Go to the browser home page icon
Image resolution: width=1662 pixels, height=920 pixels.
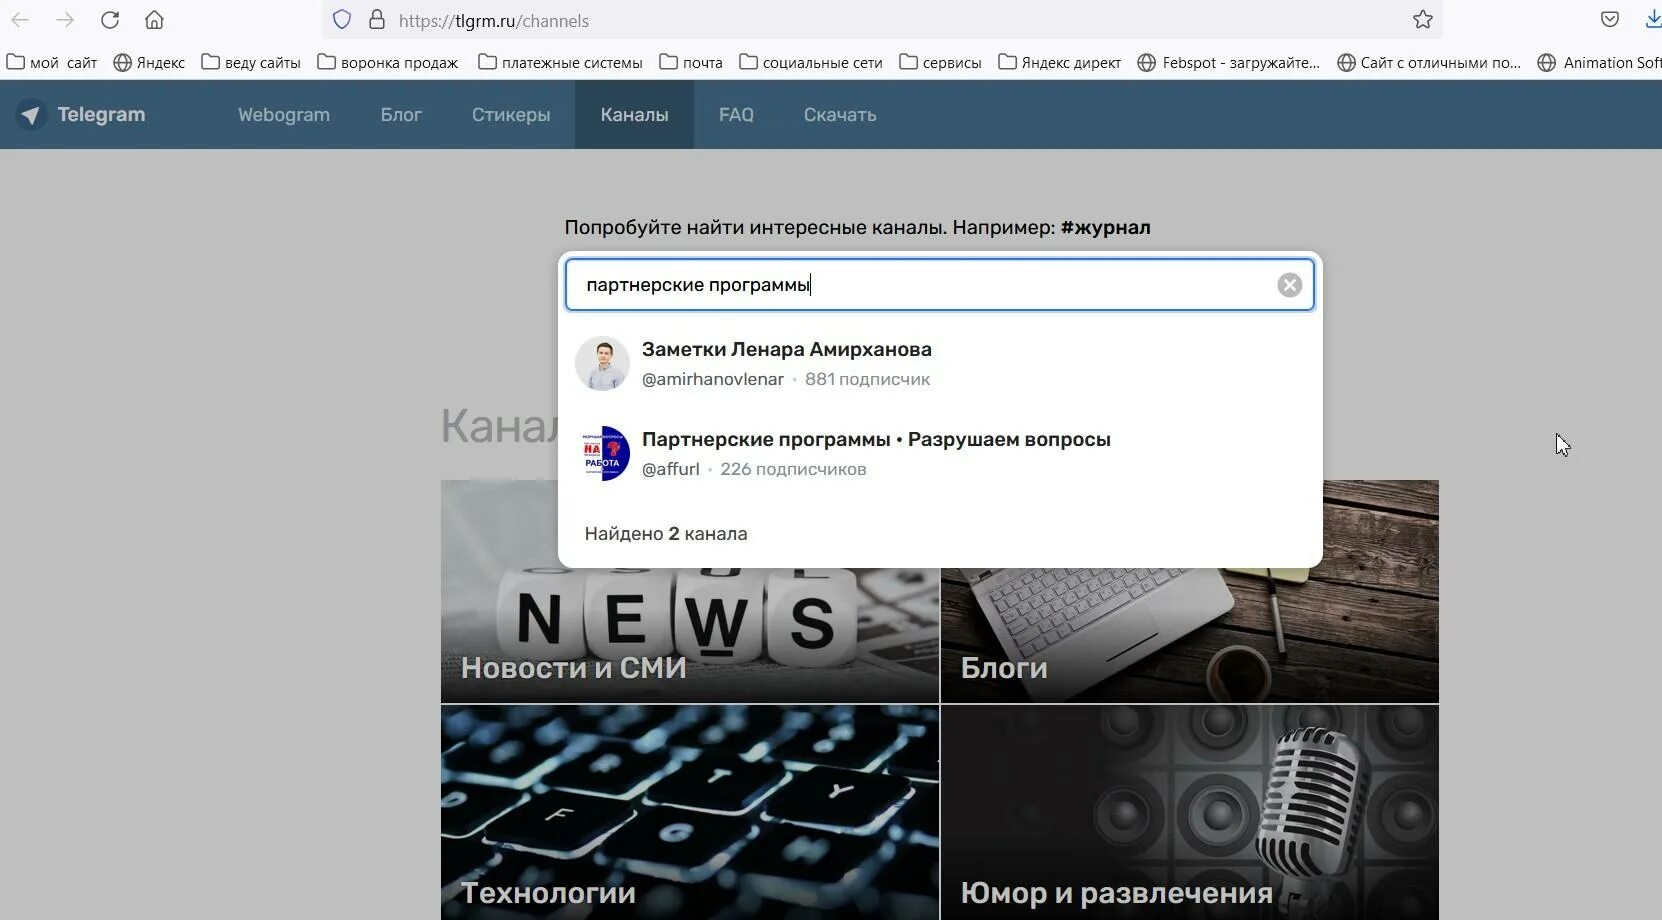[154, 20]
